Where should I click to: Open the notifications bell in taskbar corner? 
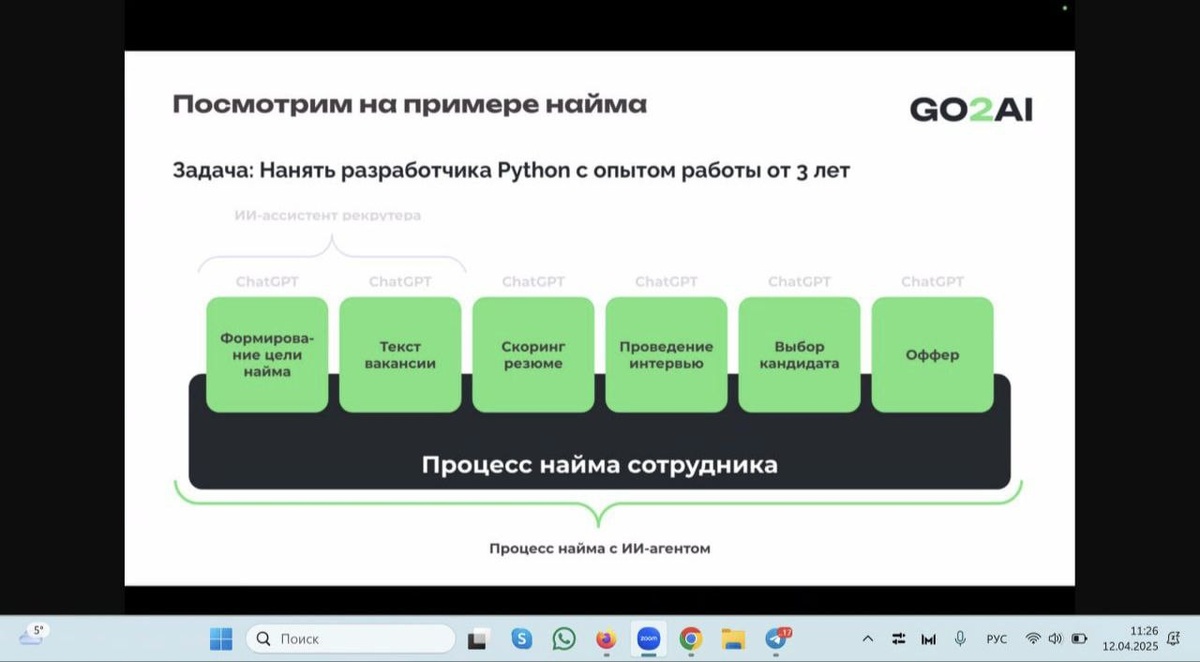(x=1173, y=638)
